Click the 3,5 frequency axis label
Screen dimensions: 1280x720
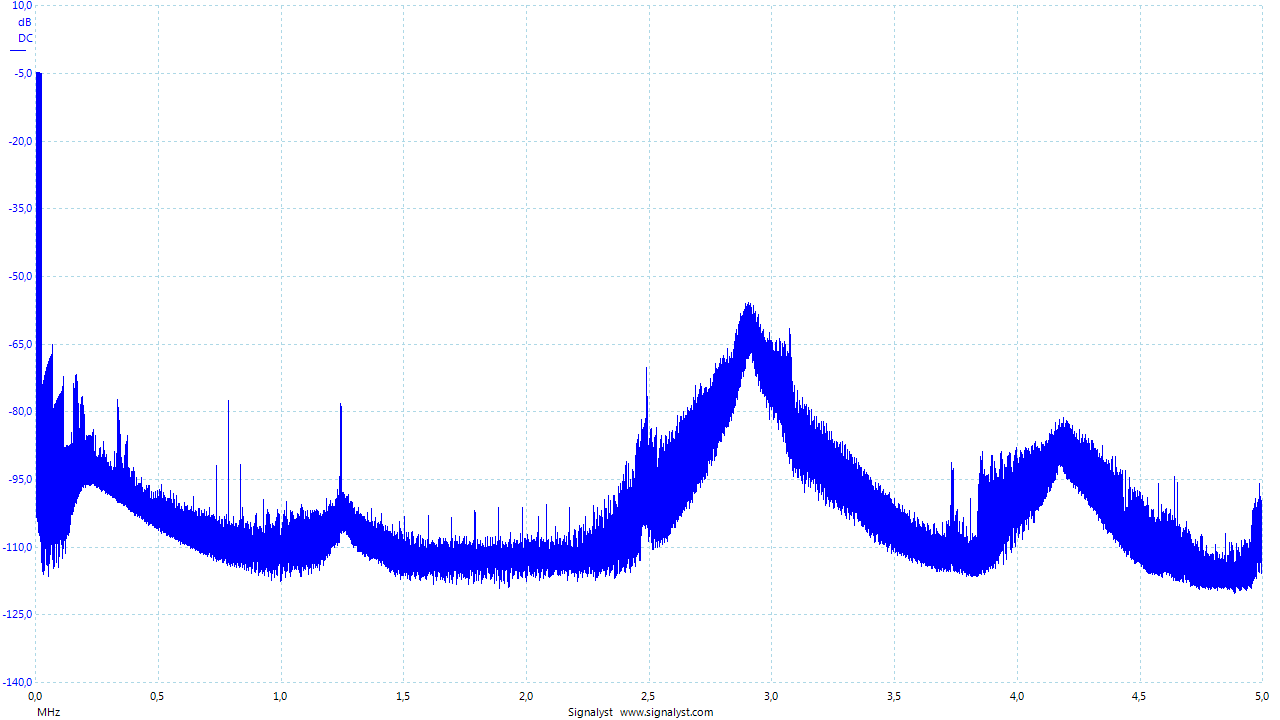[894, 695]
